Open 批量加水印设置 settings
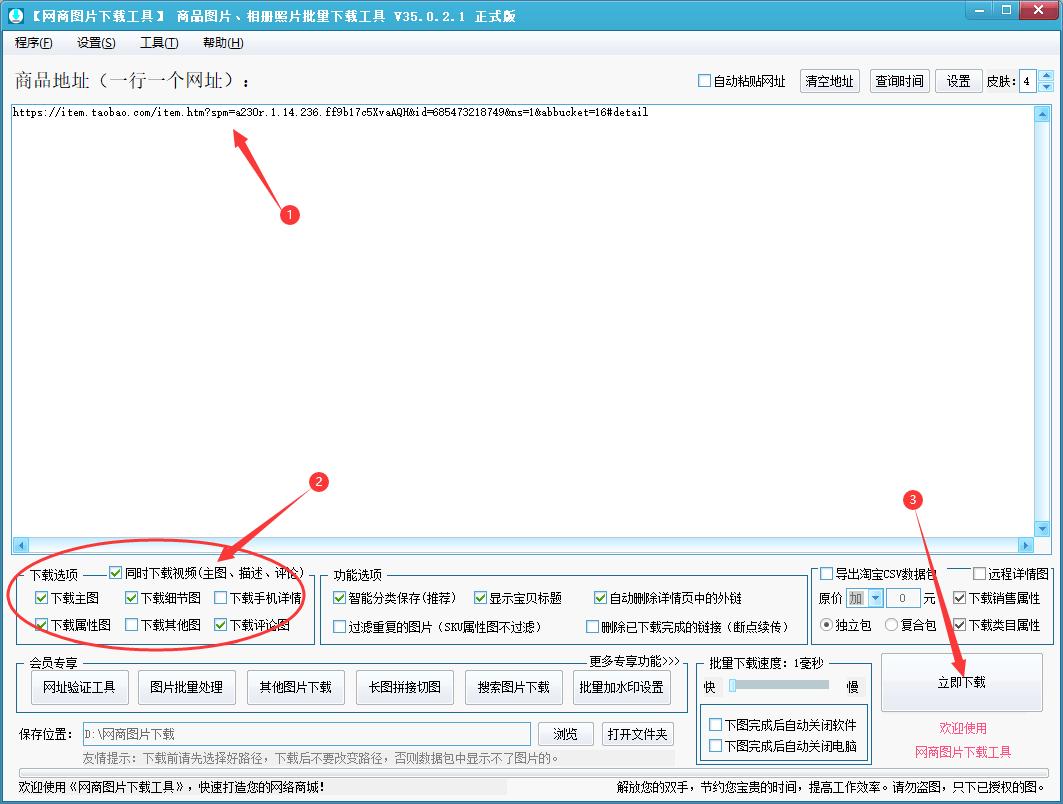 coord(622,687)
